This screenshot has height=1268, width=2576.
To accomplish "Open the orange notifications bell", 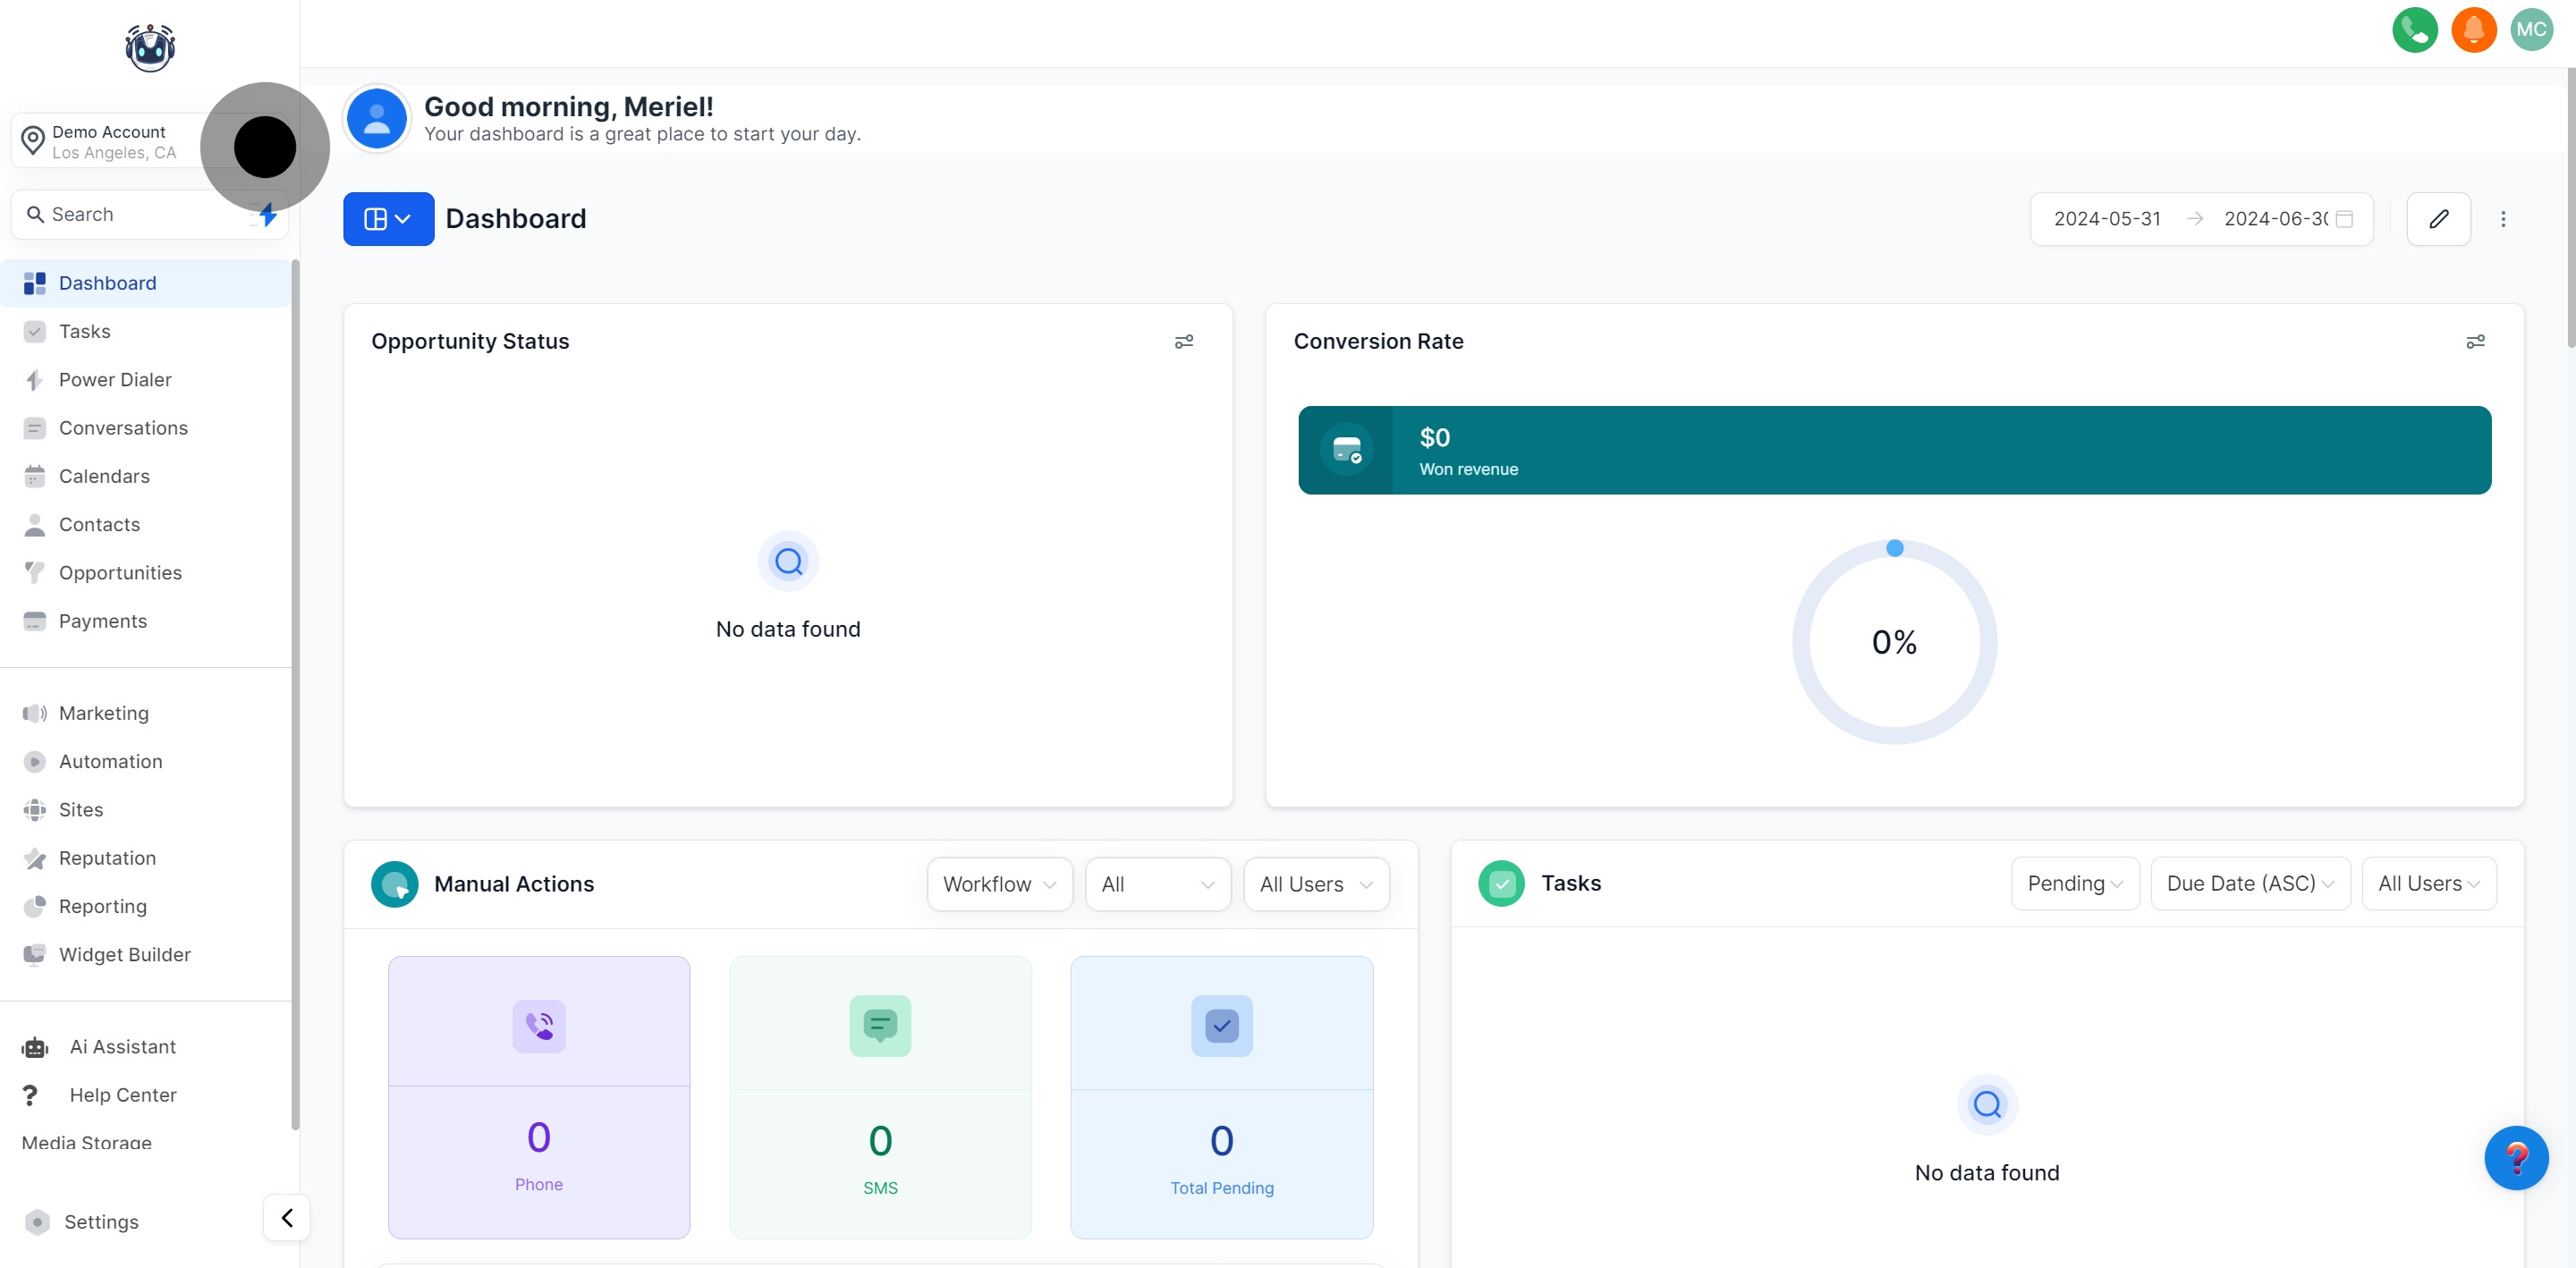I will click(2473, 30).
